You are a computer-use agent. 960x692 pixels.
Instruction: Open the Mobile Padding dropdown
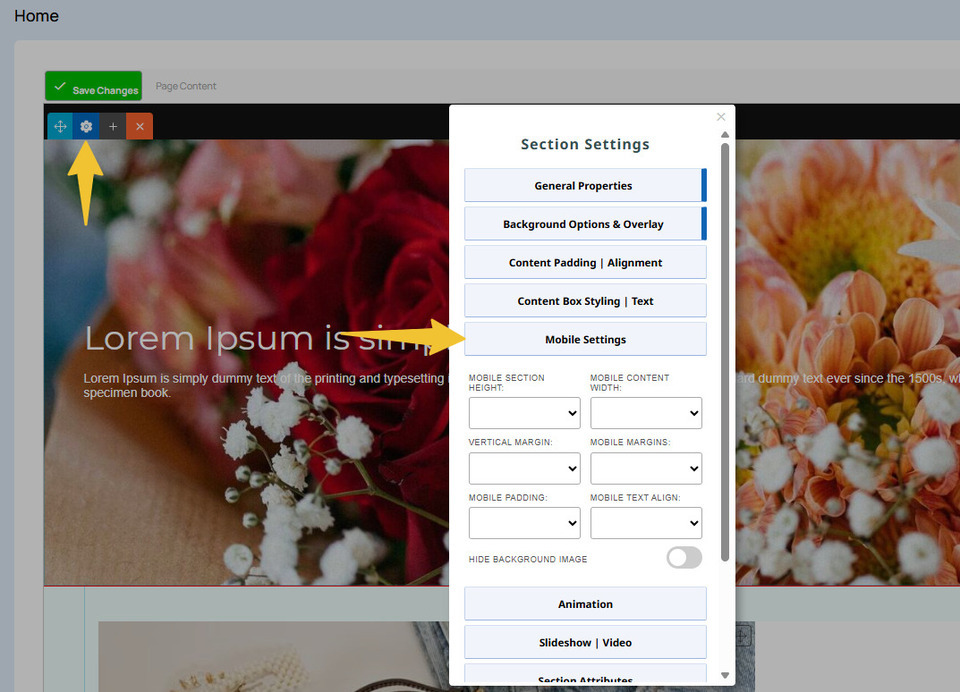point(524,523)
